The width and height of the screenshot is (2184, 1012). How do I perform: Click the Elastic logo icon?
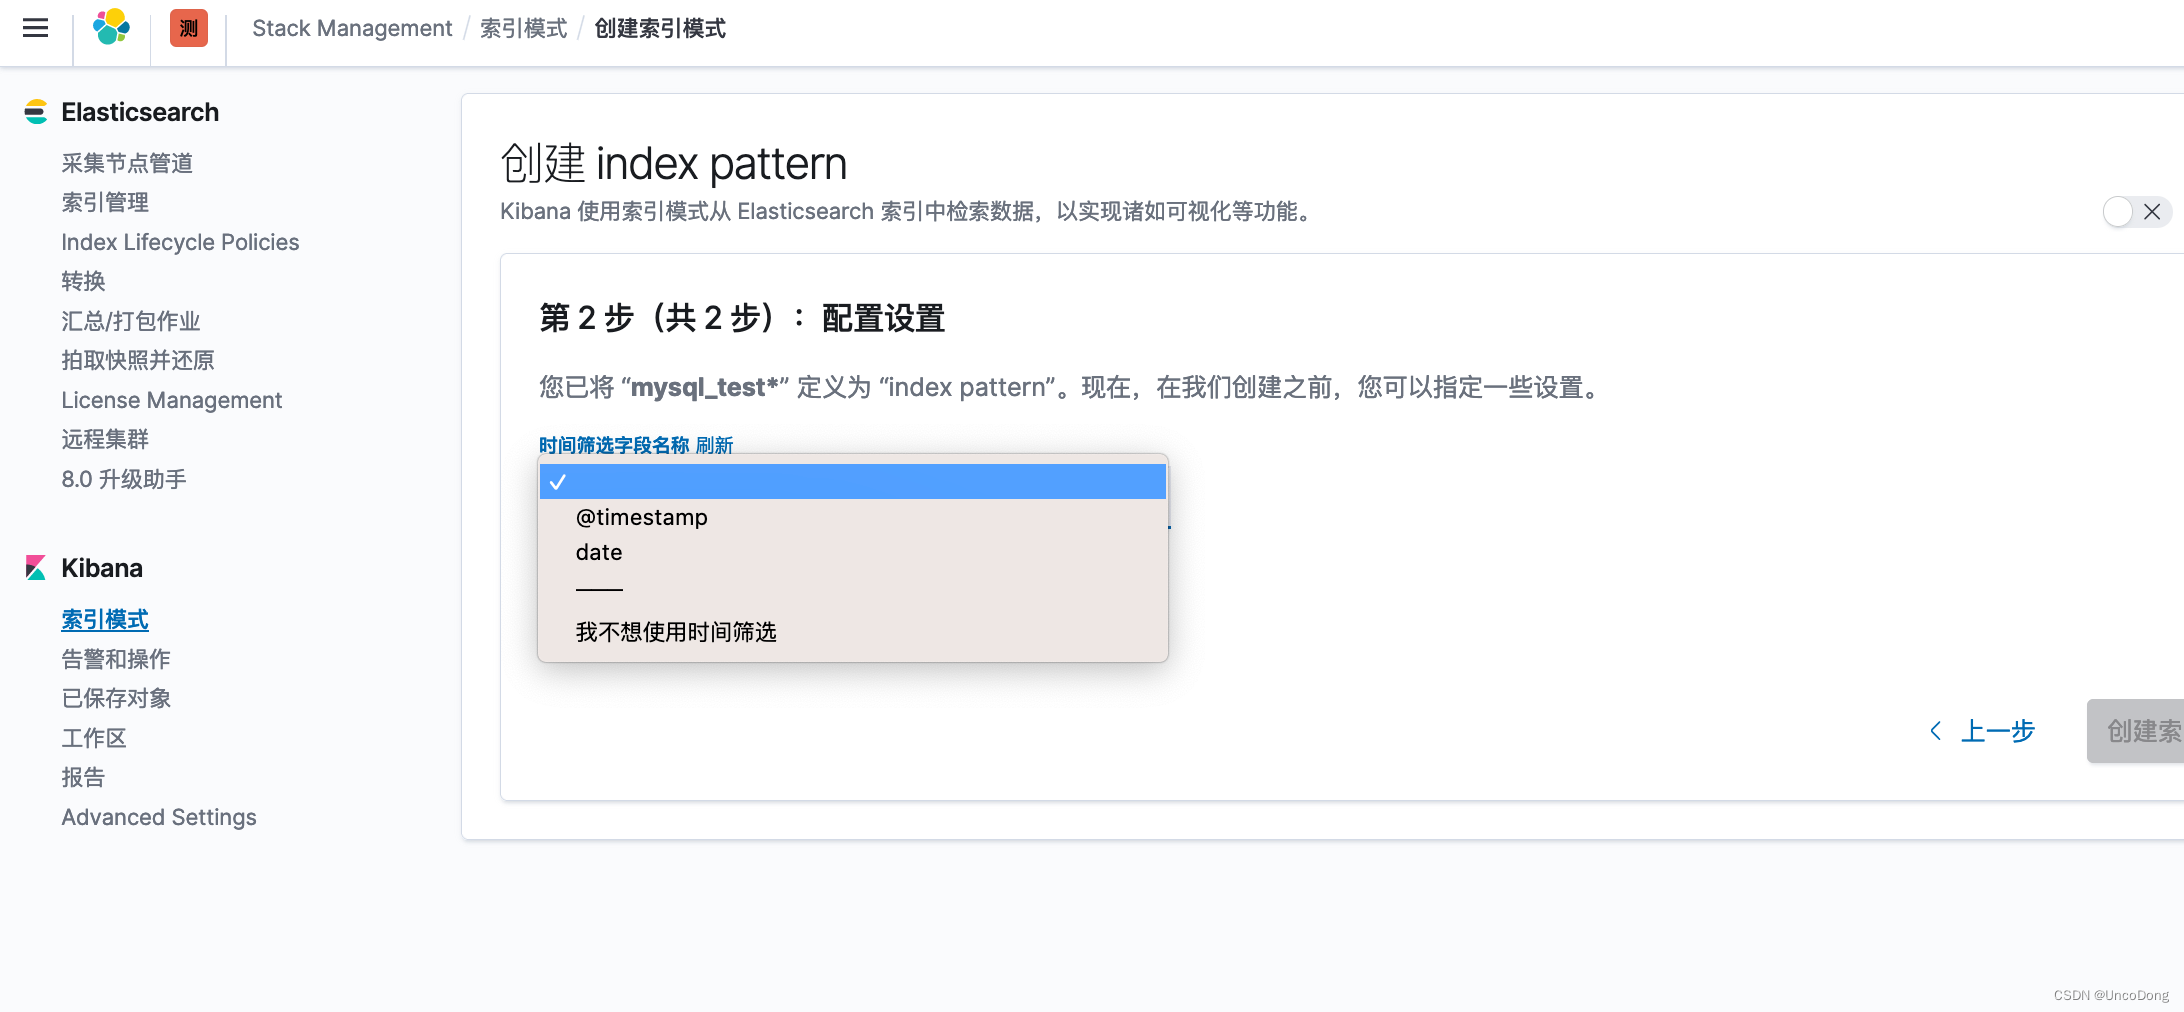pyautogui.click(x=111, y=28)
